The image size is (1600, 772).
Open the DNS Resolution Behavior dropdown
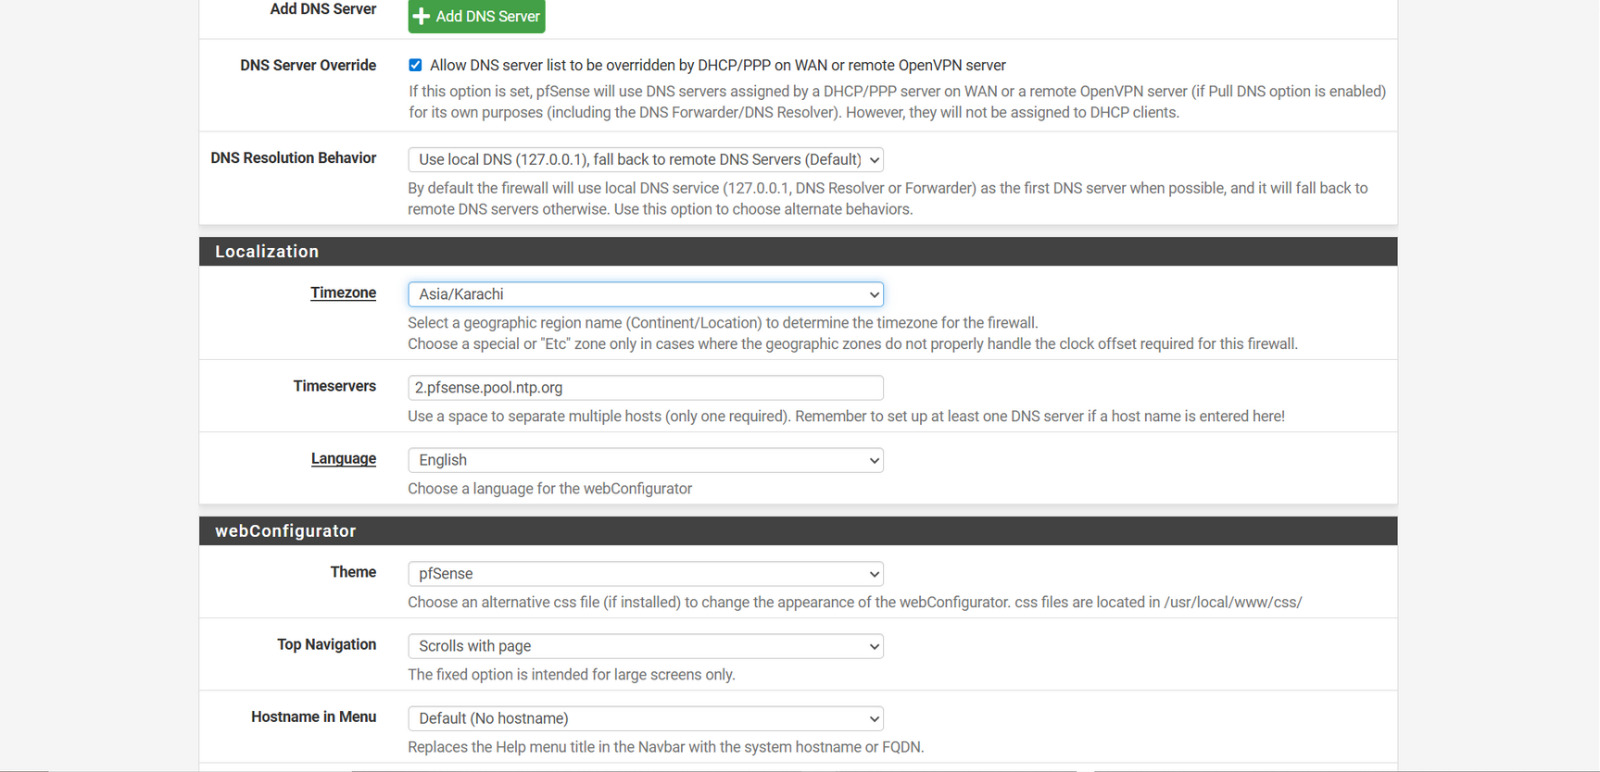pyautogui.click(x=645, y=160)
